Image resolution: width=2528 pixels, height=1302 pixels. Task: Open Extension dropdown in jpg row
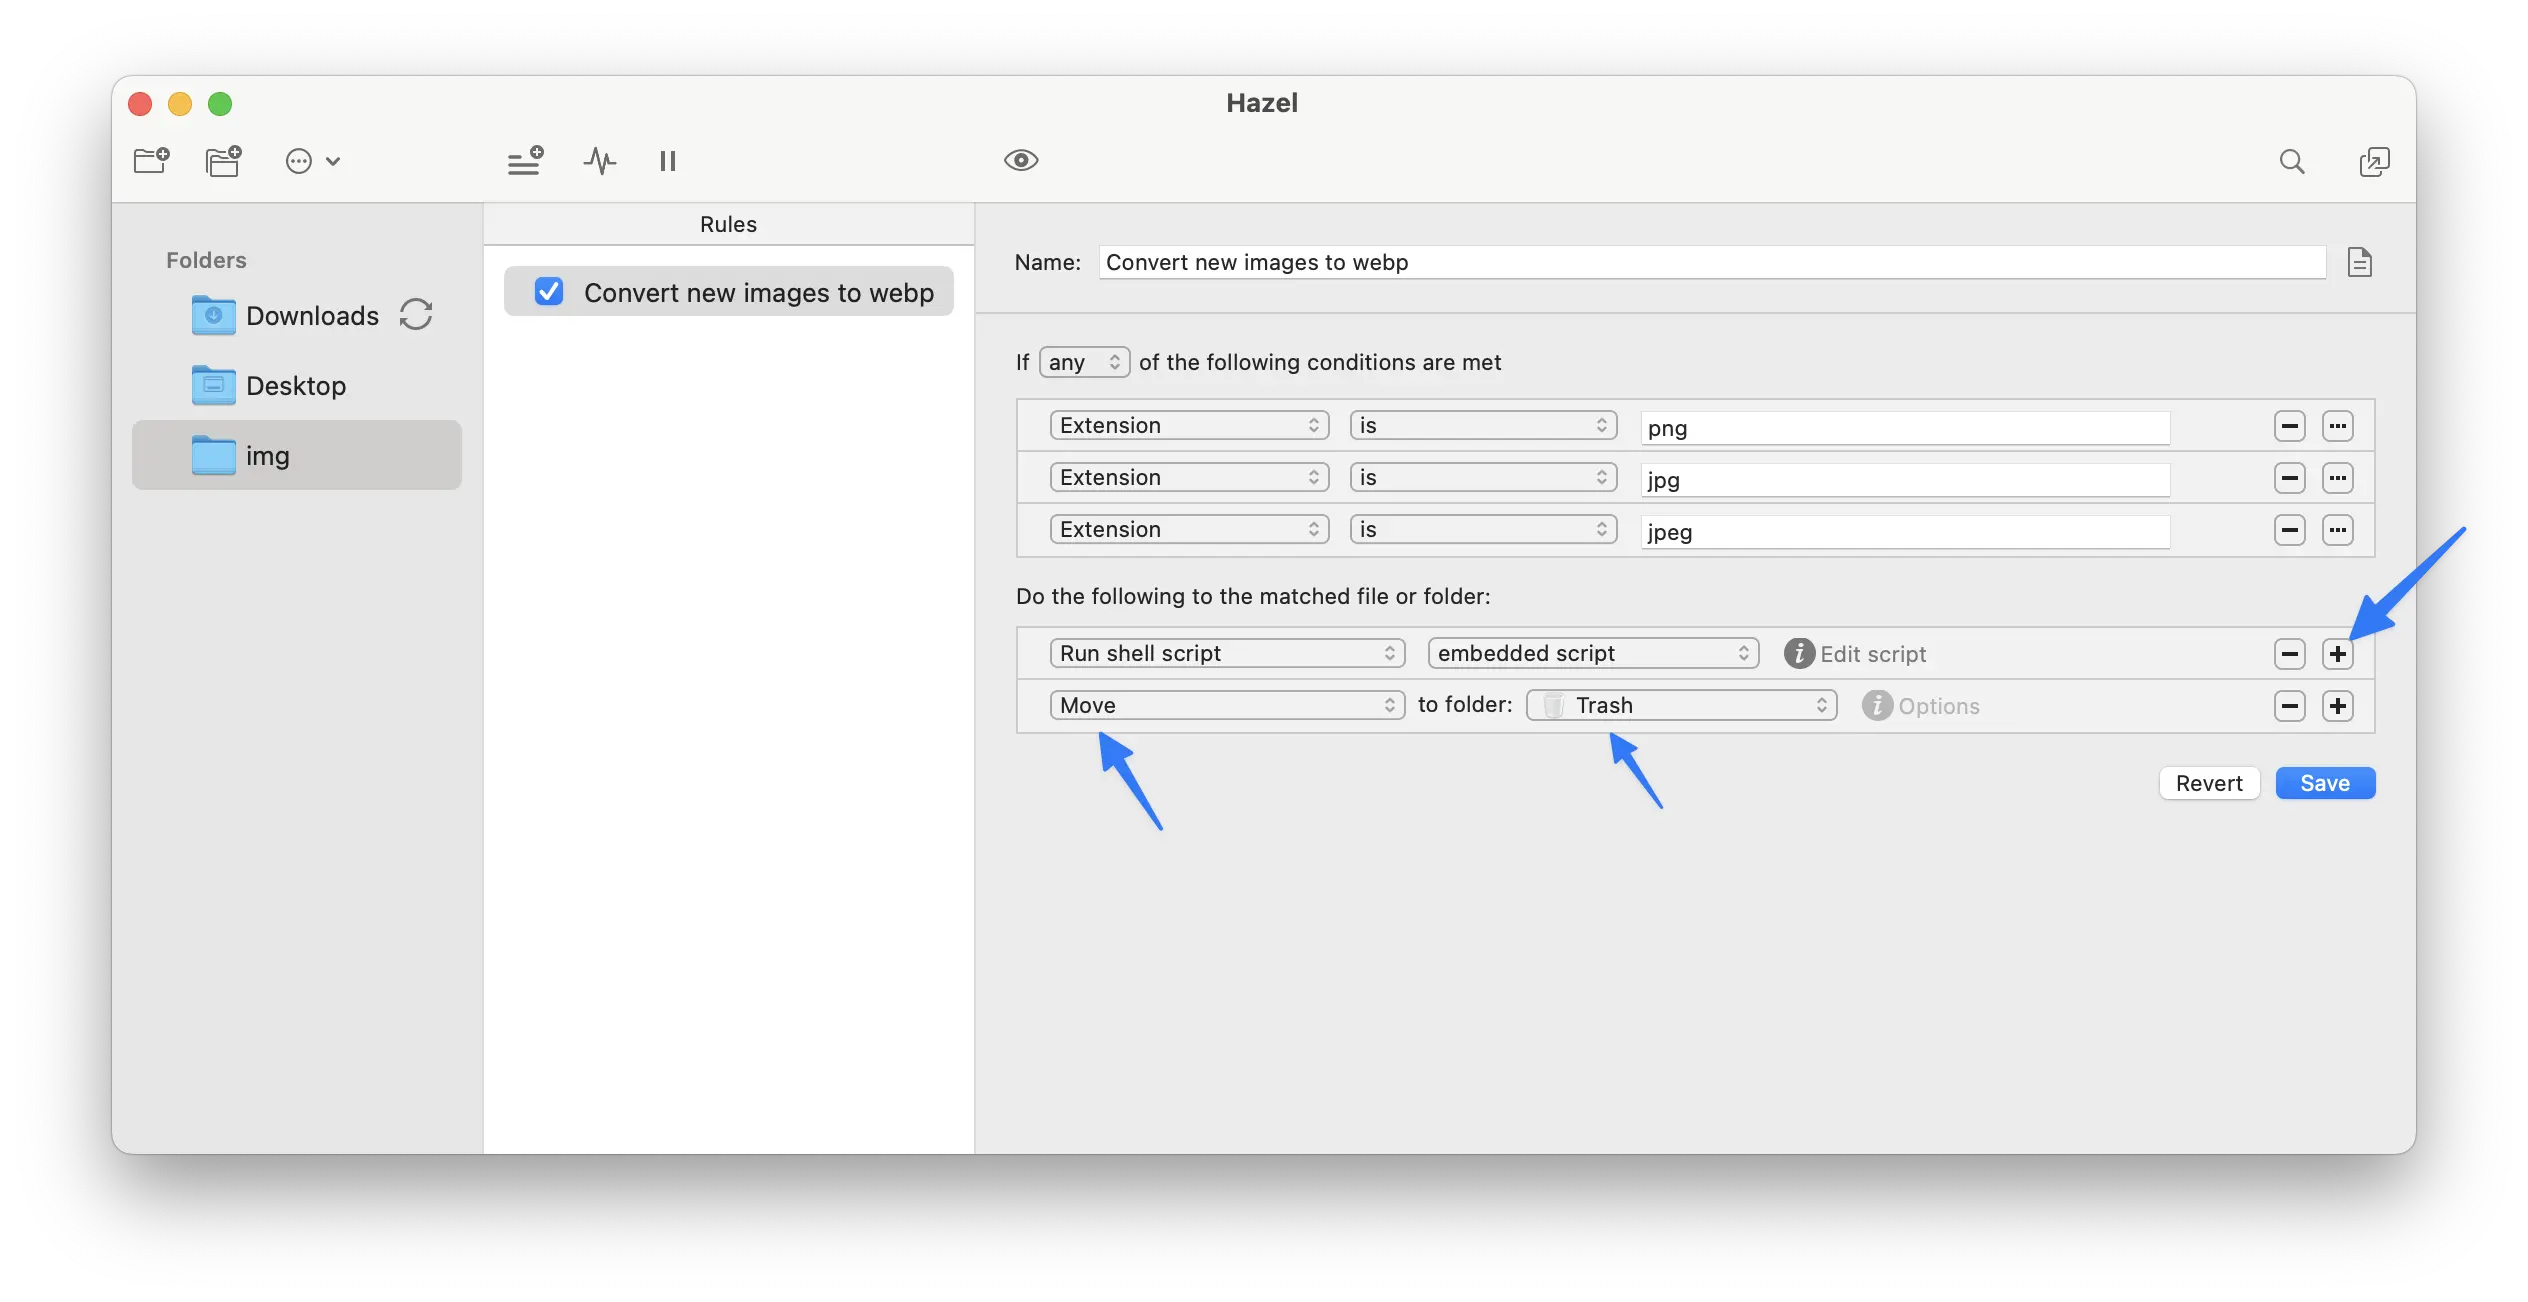click(x=1189, y=478)
